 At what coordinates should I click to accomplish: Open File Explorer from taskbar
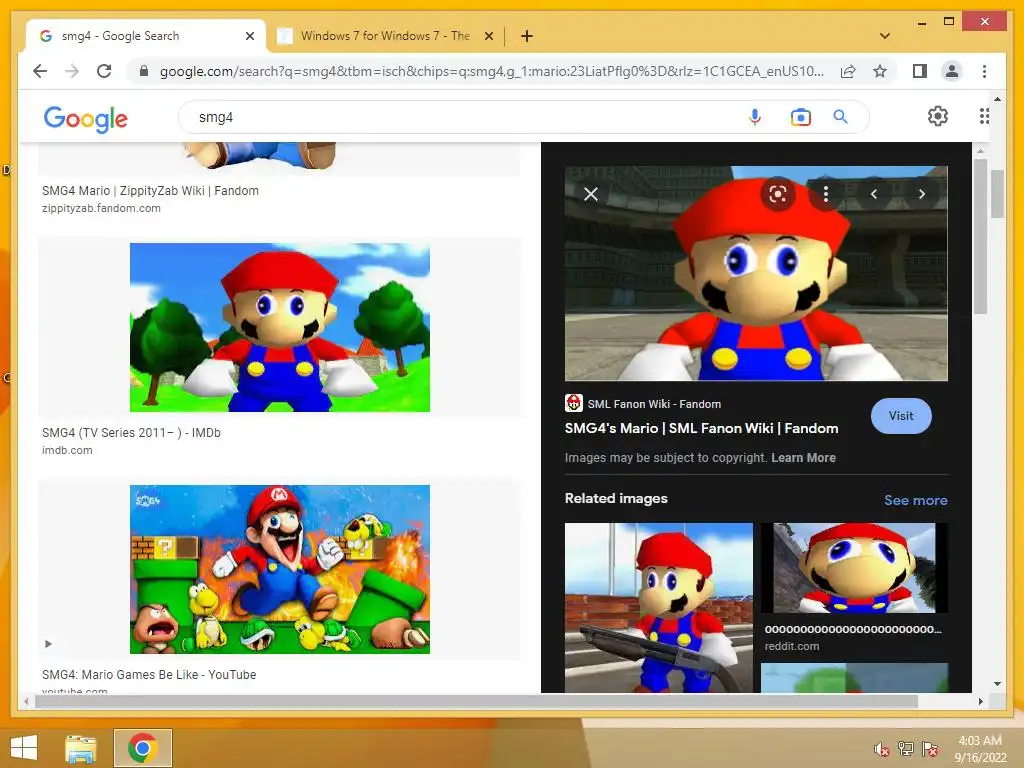(x=80, y=748)
